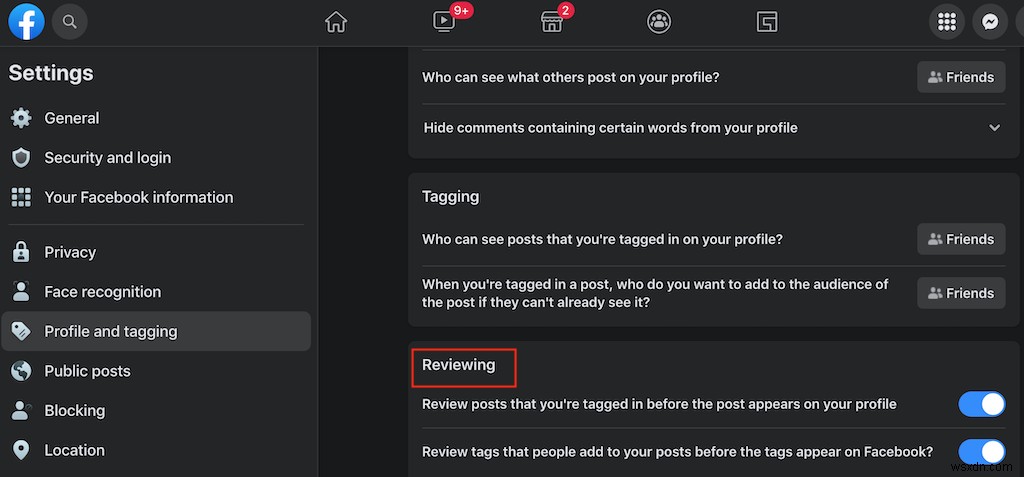Open Friends audience selector for others' posts on profile
The width and height of the screenshot is (1024, 477).
coord(961,77)
